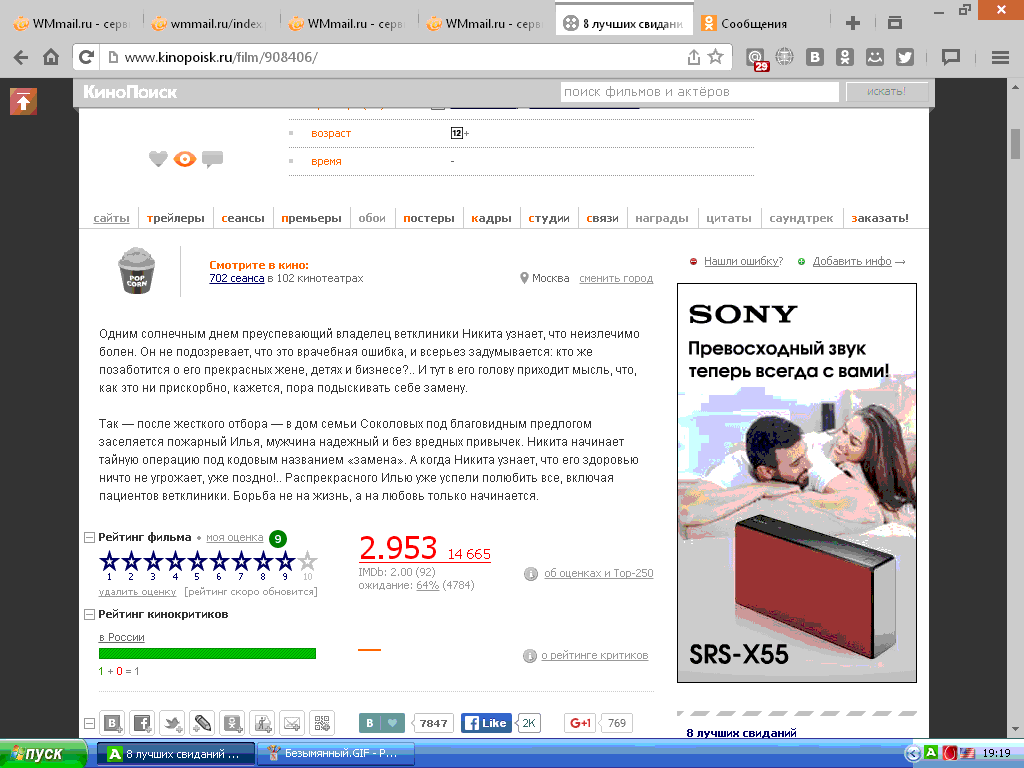Image resolution: width=1024 pixels, height=768 pixels.
Task: Click the Google +1 button
Action: click(580, 723)
